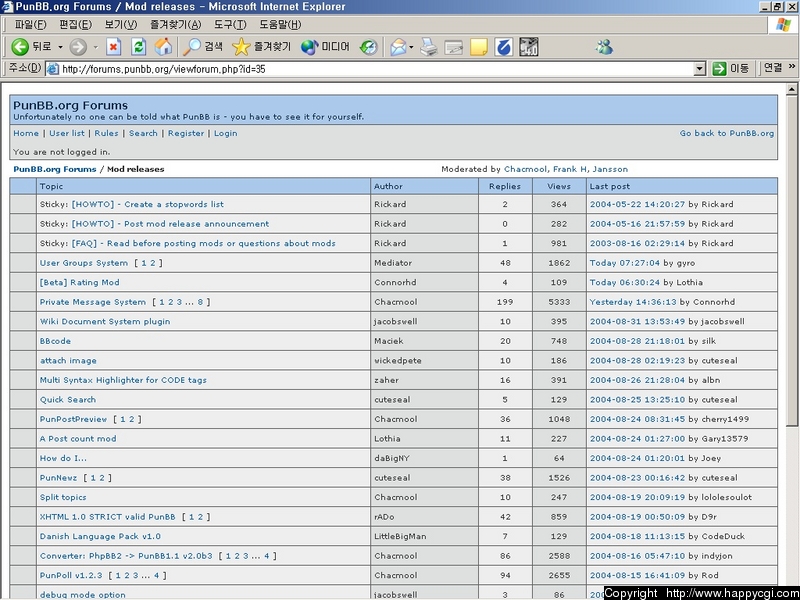Open the Back button history dropdown arrow
Screen dimensions: 800x600
coord(60,47)
